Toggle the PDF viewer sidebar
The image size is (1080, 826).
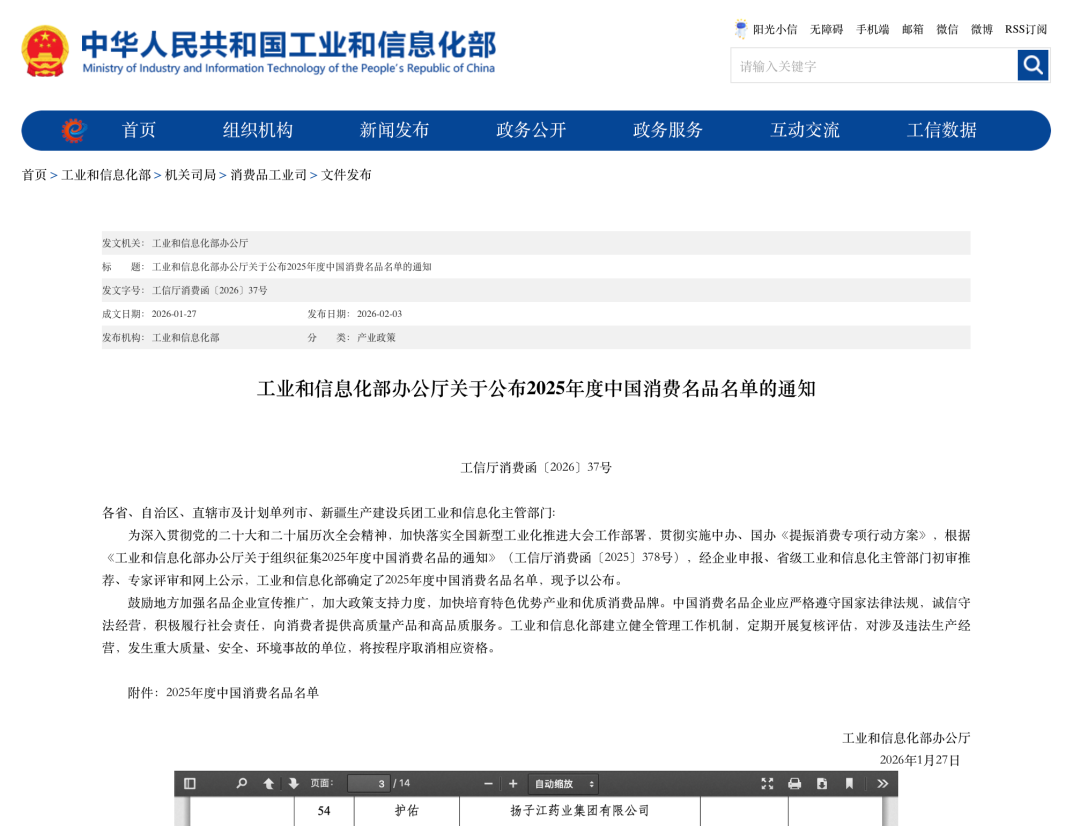pos(190,784)
